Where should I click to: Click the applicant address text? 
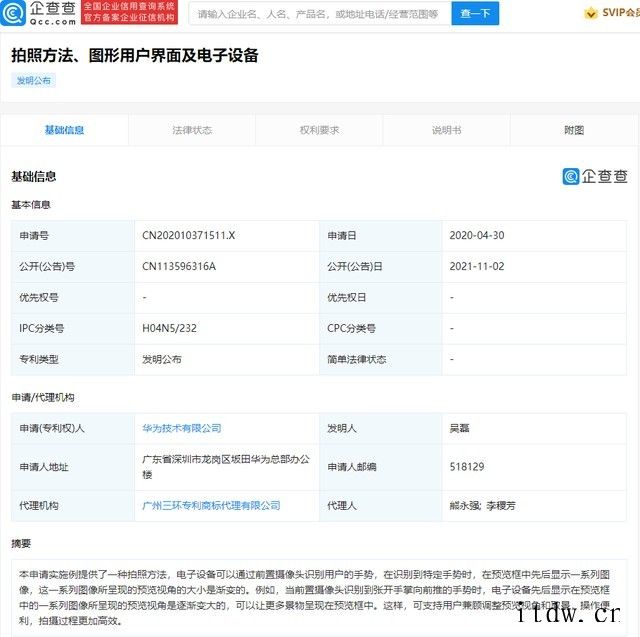[x=226, y=467]
